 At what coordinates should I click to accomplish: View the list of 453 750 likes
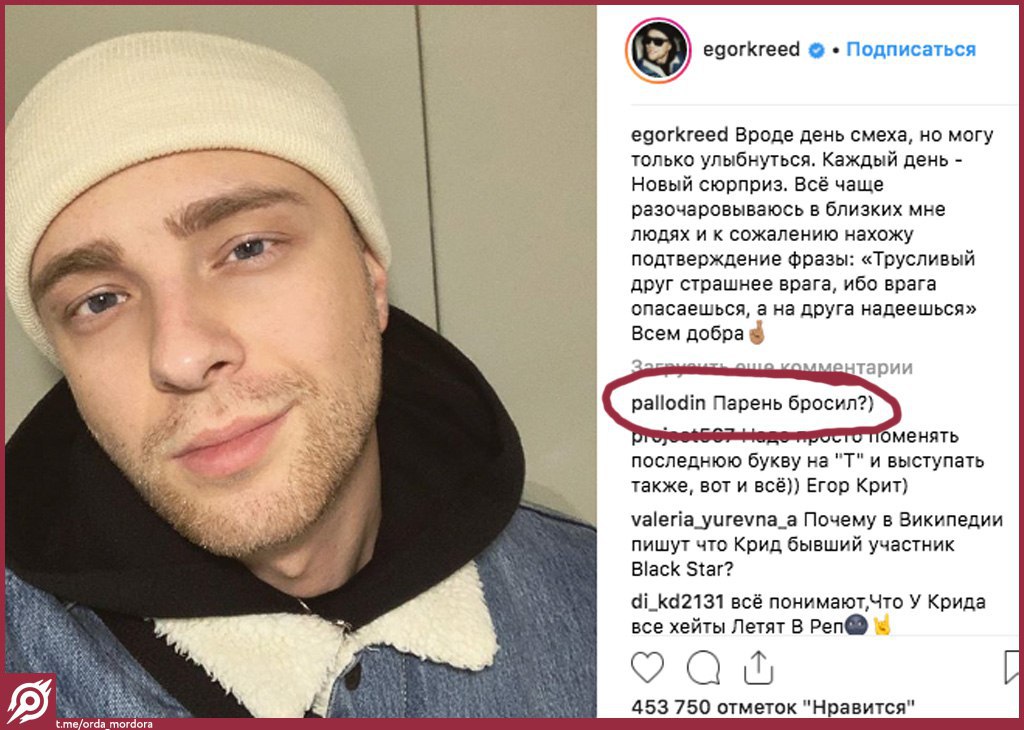773,707
